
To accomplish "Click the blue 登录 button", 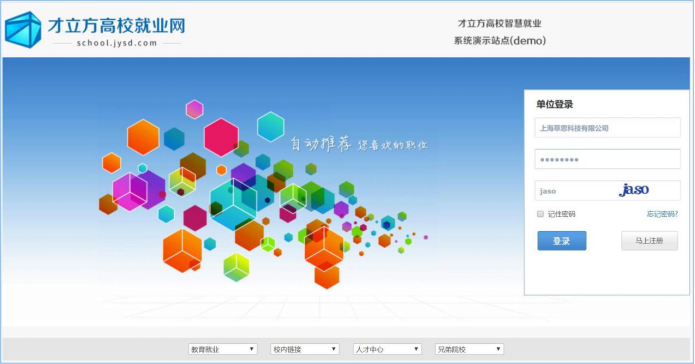I will pyautogui.click(x=562, y=241).
